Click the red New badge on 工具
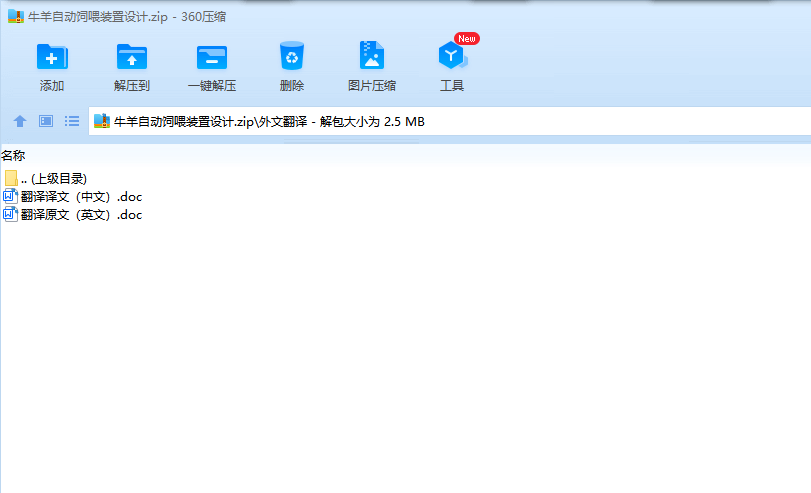Viewport: 811px width, 493px height. pyautogui.click(x=467, y=39)
